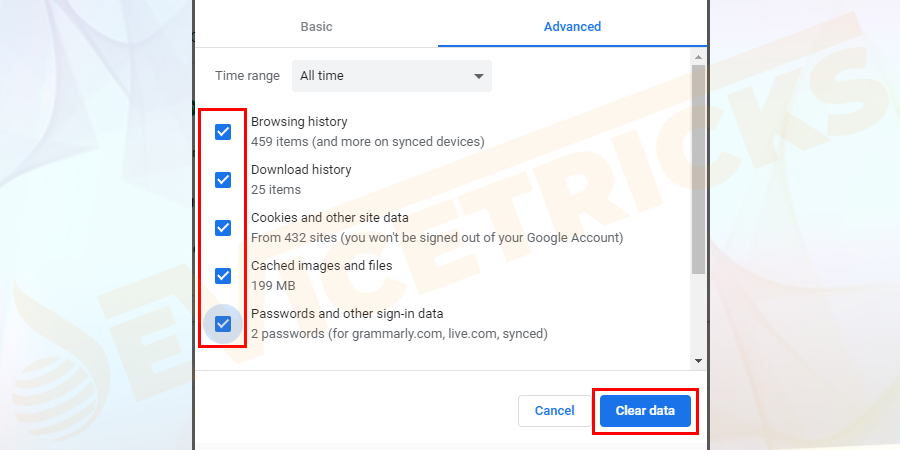900x450 pixels.
Task: Click the 'Cached images and files' label
Action: (321, 266)
